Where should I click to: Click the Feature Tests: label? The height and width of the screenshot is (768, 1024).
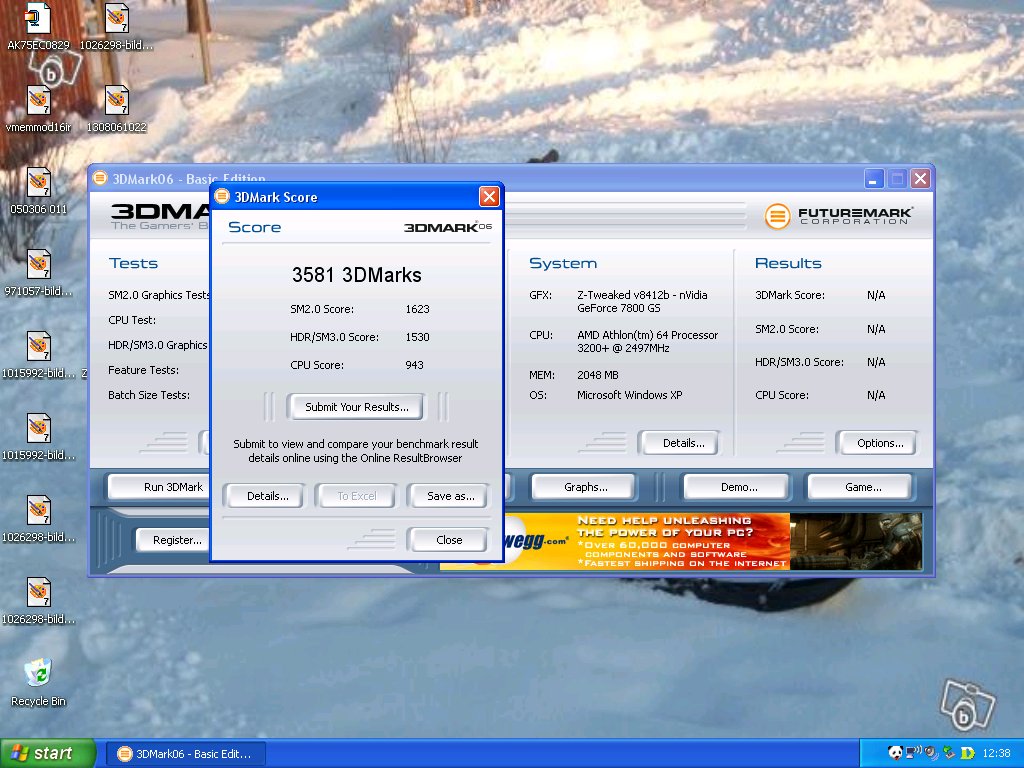pyautogui.click(x=144, y=370)
